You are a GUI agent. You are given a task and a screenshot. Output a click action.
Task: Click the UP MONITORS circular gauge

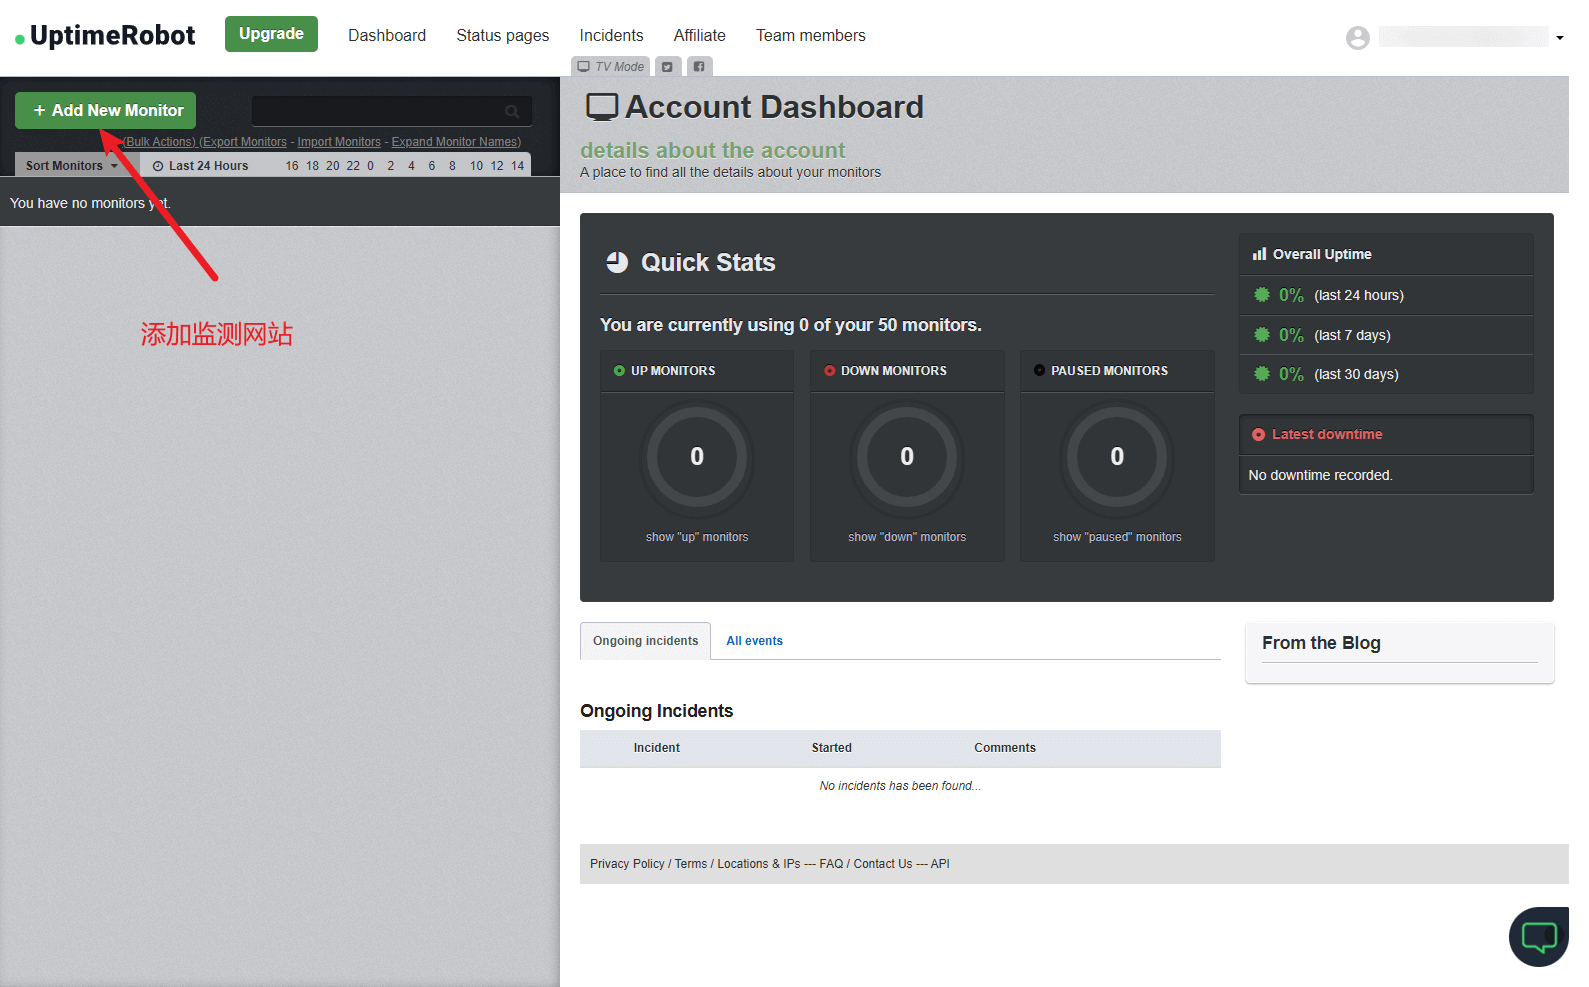(697, 457)
